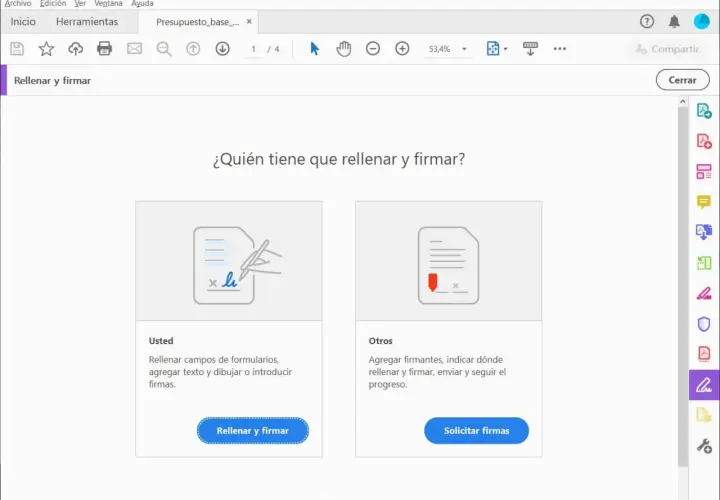Click the vertical scrollbar up arrow
720x500 pixels.
coord(683,101)
